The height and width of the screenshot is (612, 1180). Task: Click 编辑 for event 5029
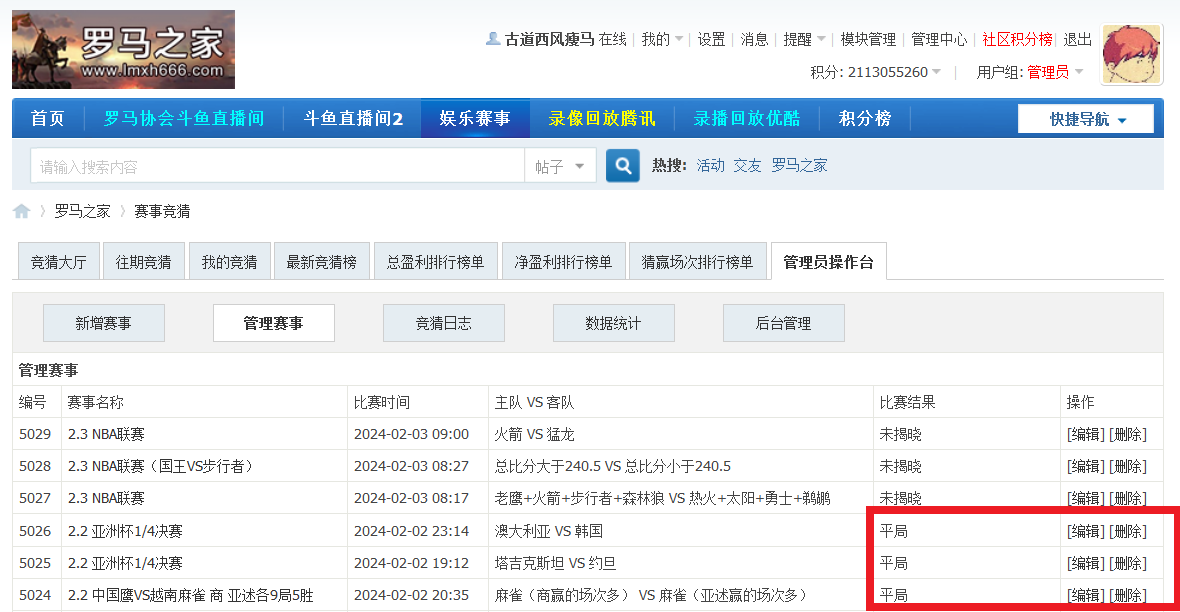coord(1086,433)
